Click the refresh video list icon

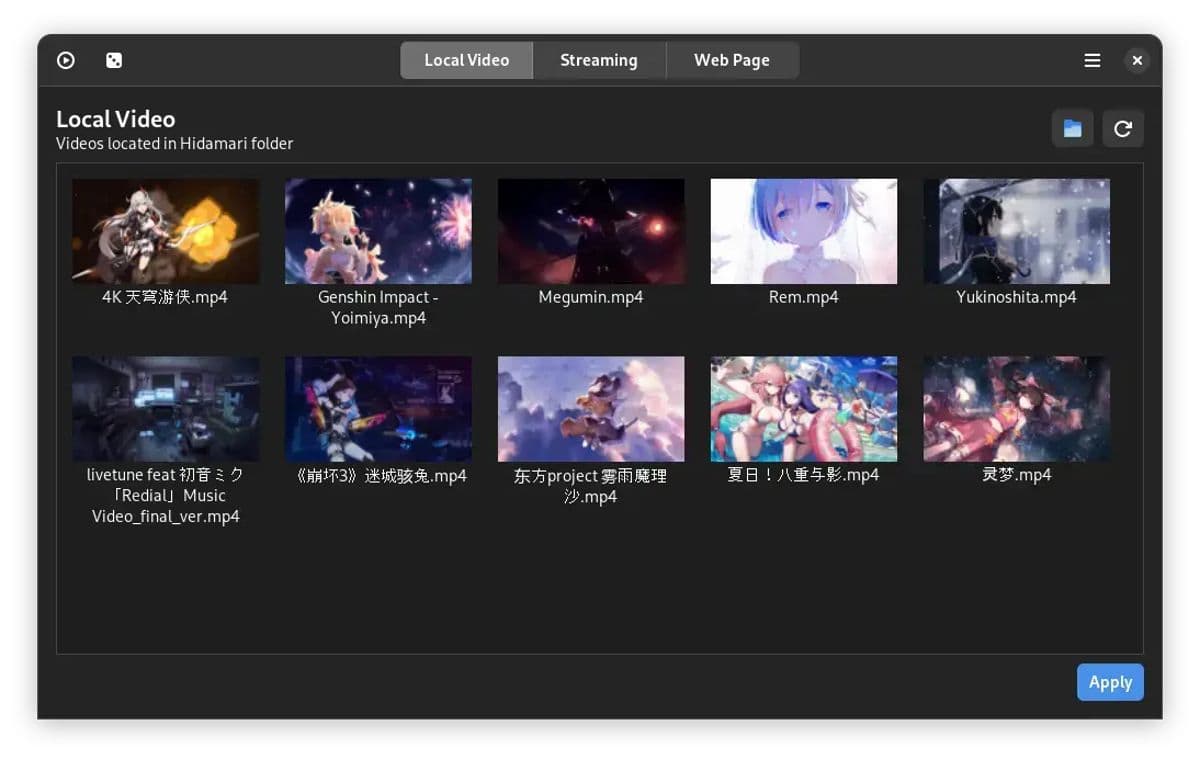click(1123, 129)
